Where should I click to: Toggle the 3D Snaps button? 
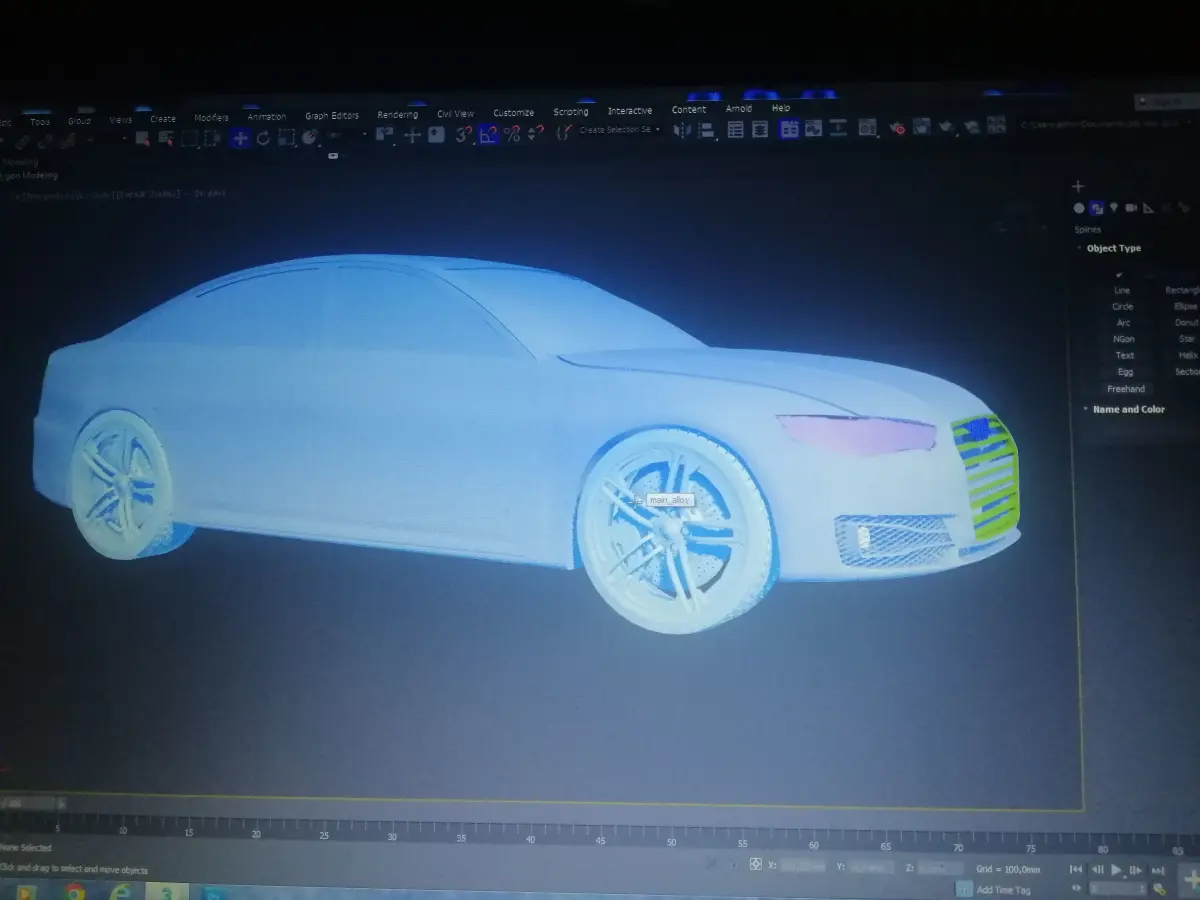pos(464,134)
